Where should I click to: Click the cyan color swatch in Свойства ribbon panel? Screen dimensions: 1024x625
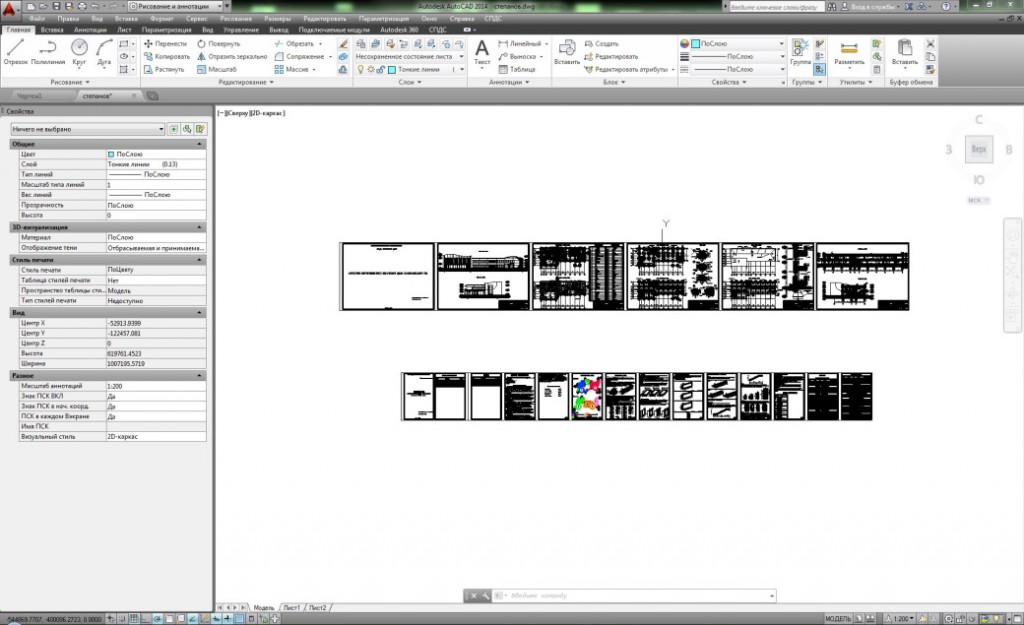(x=696, y=44)
